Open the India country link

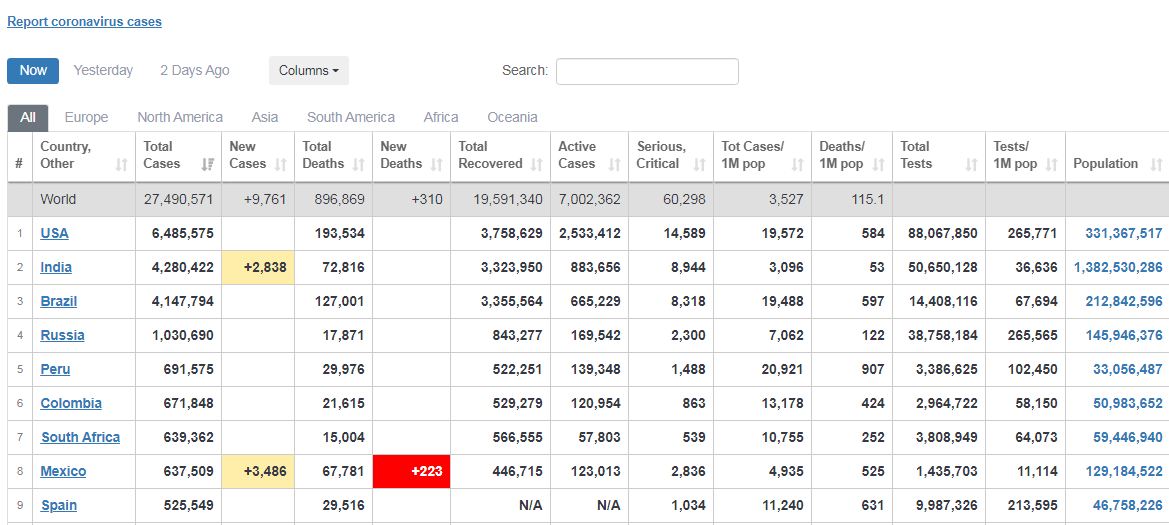(x=56, y=268)
